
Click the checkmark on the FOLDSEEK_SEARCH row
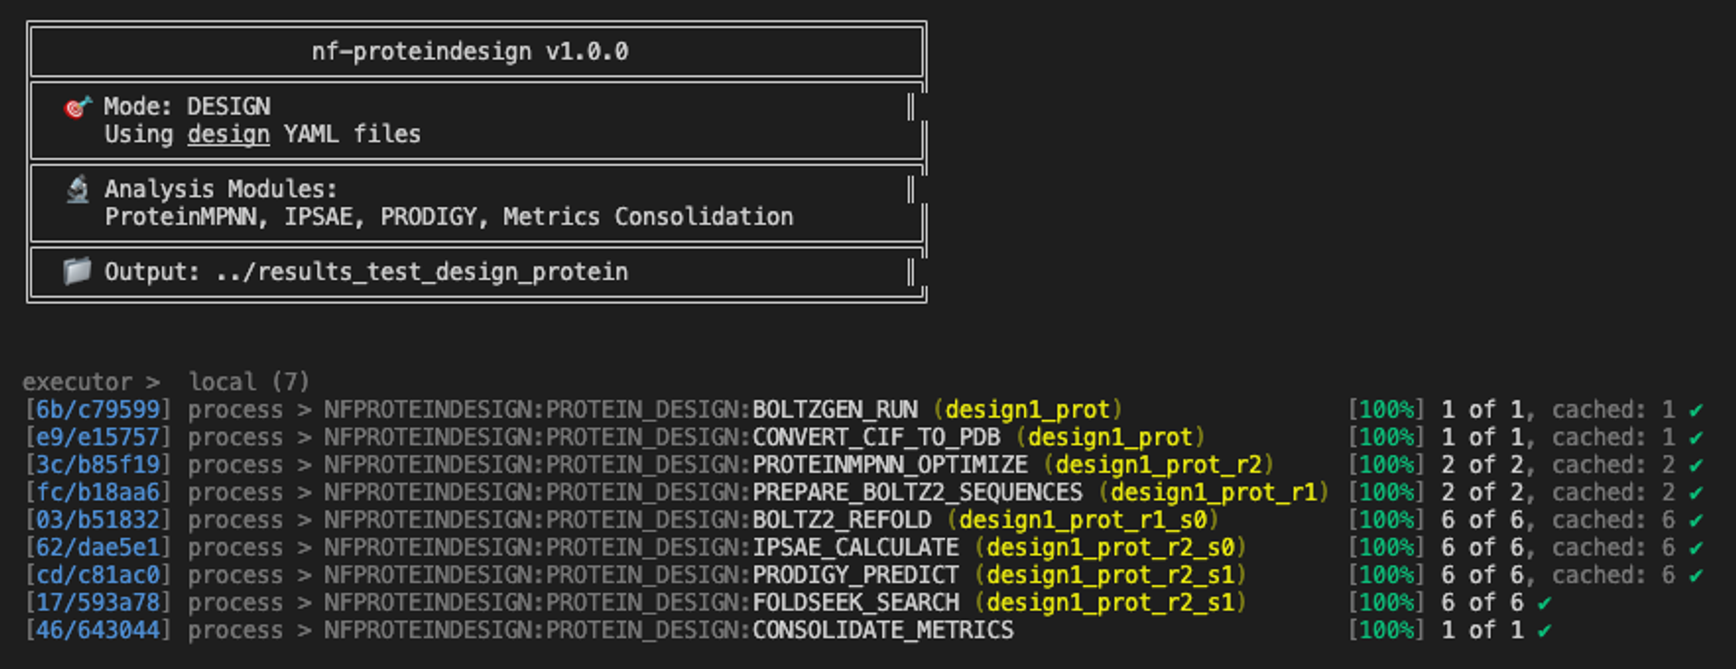(x=1544, y=603)
